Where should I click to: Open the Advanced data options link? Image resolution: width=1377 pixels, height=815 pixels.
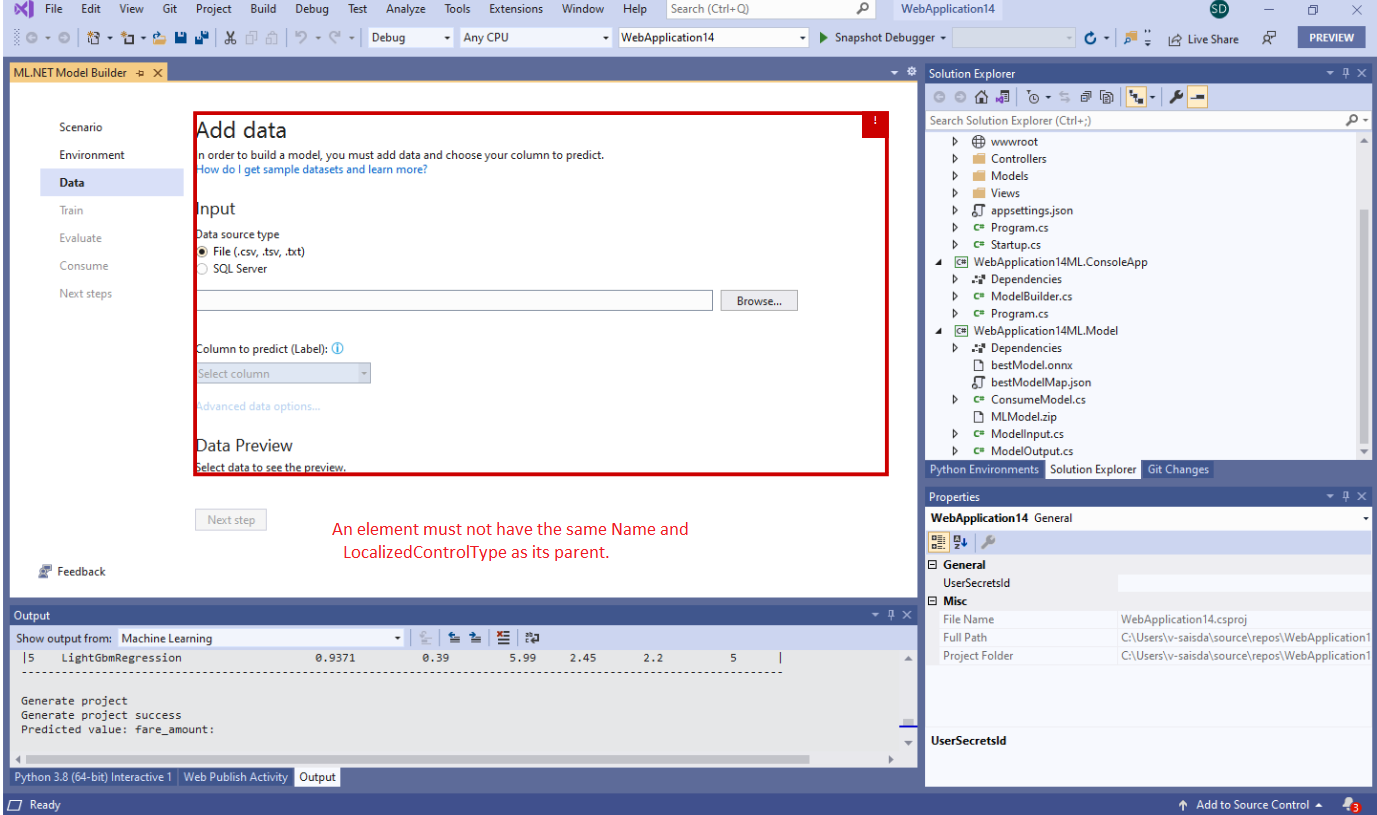point(258,406)
